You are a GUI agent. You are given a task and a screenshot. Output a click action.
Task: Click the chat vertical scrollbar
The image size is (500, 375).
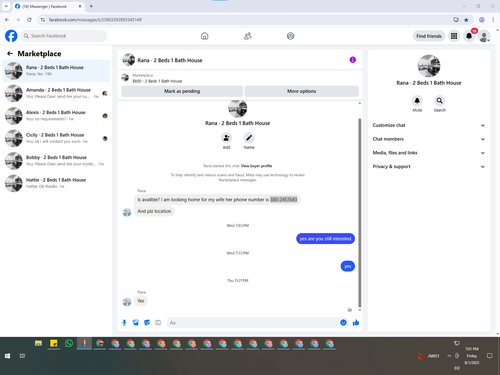click(x=360, y=213)
